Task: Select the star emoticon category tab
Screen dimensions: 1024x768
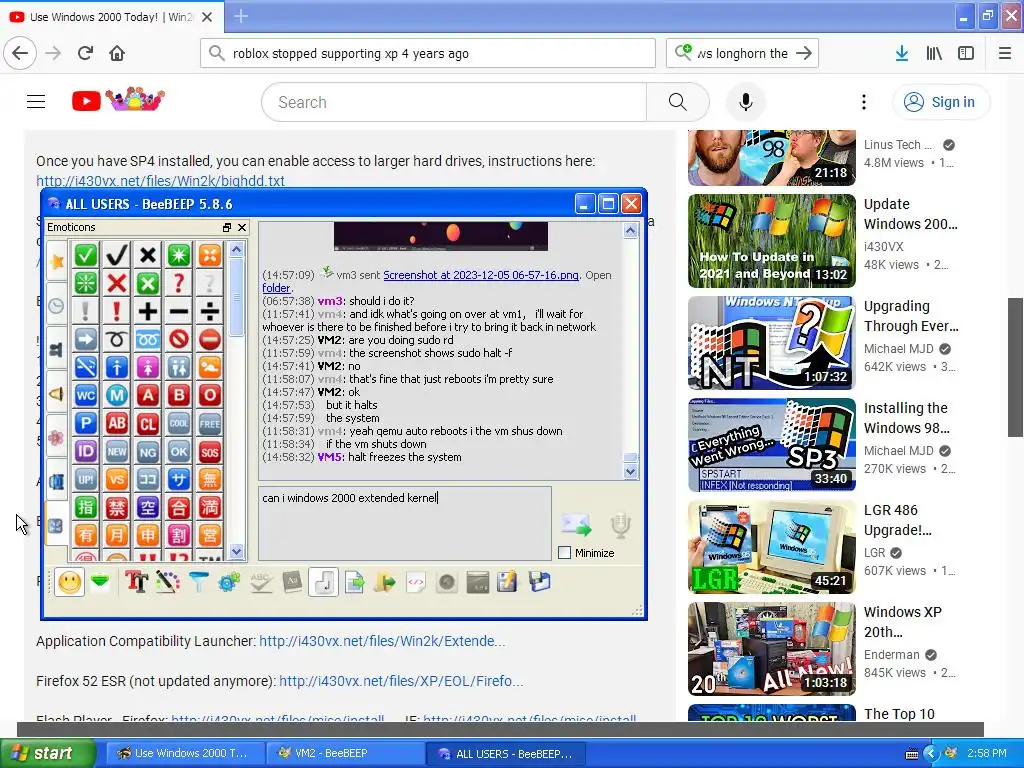Action: (x=57, y=261)
